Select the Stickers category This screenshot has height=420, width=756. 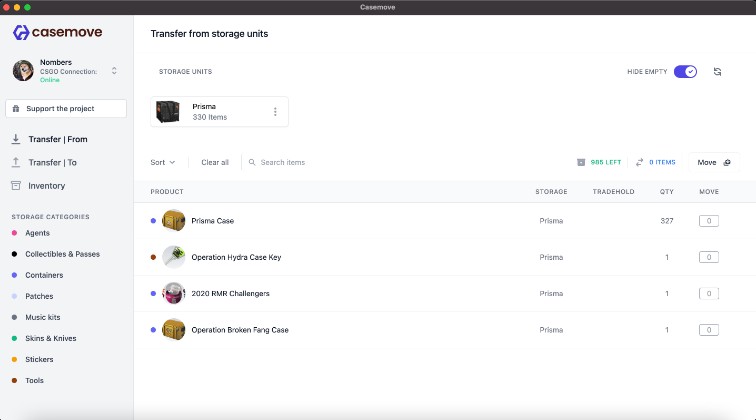(39, 359)
